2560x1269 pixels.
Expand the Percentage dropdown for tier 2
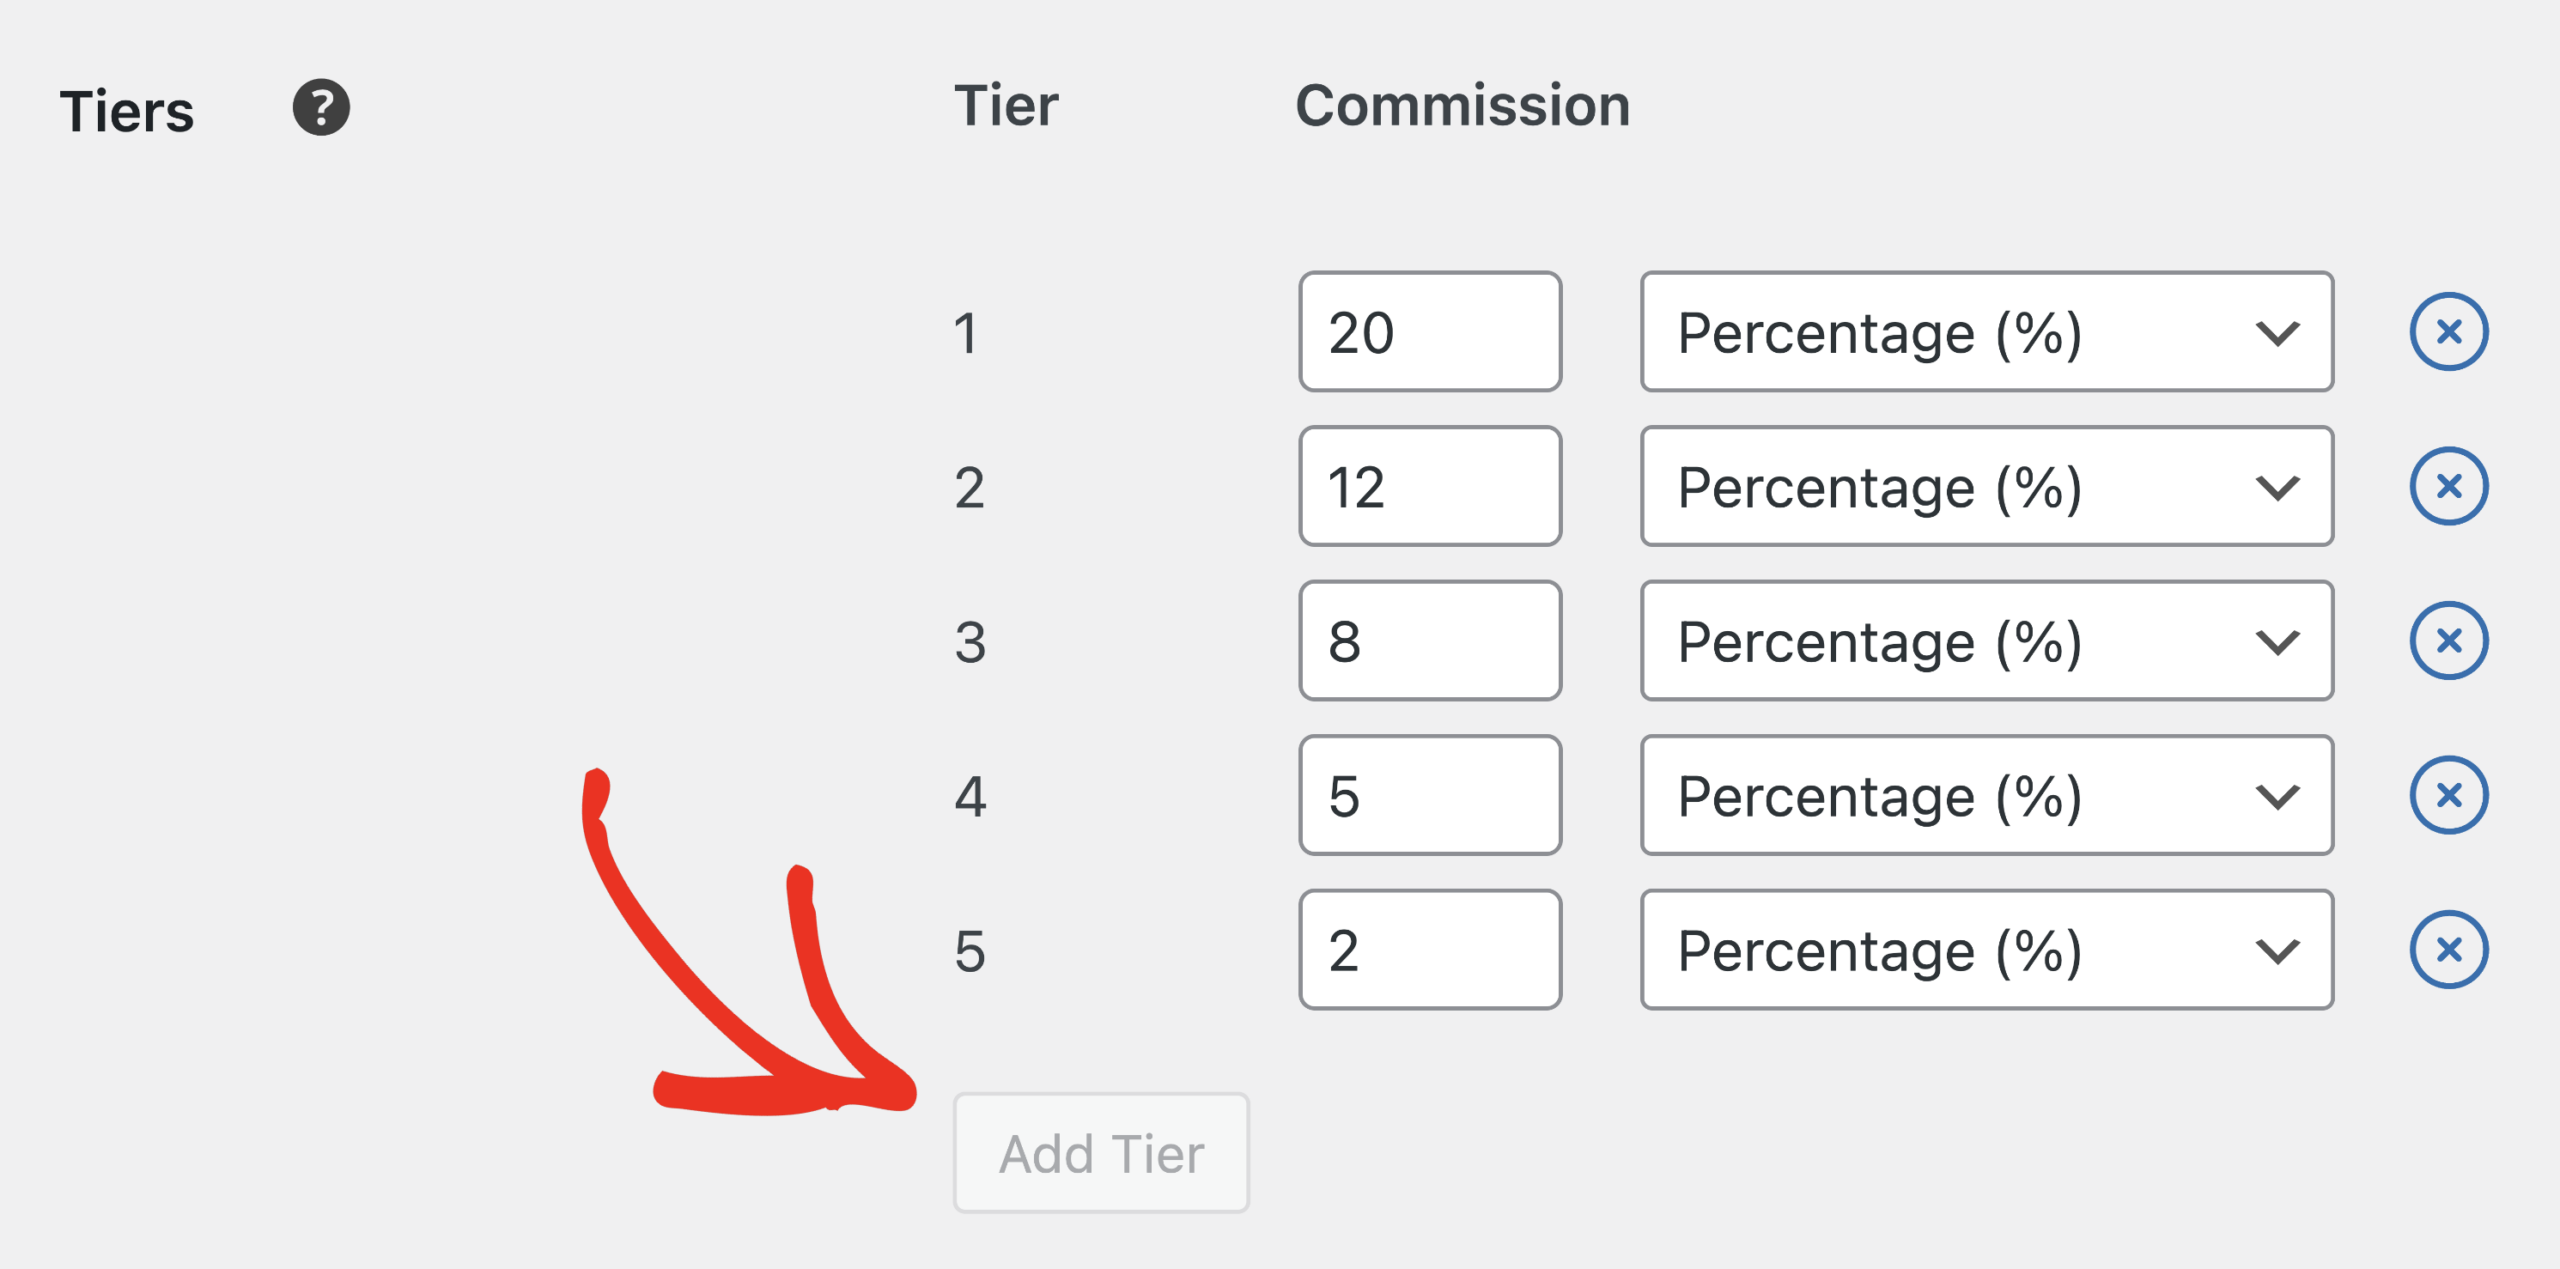pyautogui.click(x=1985, y=487)
